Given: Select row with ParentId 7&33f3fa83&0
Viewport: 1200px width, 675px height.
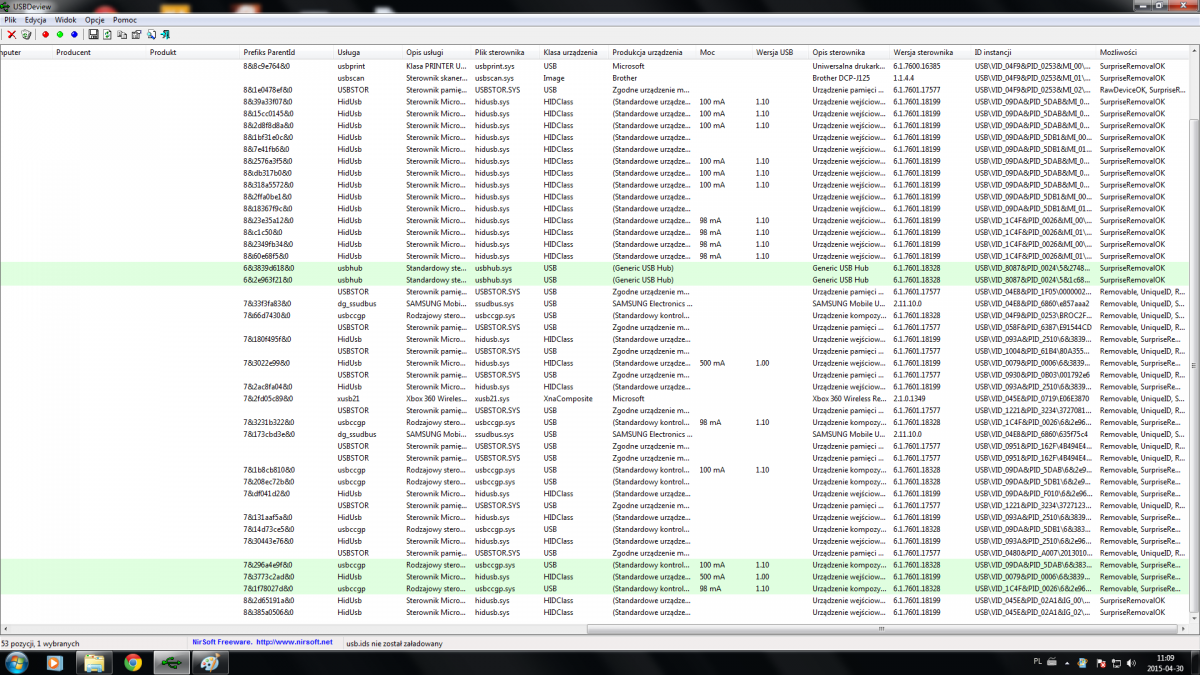Looking at the screenshot, I should 595,303.
